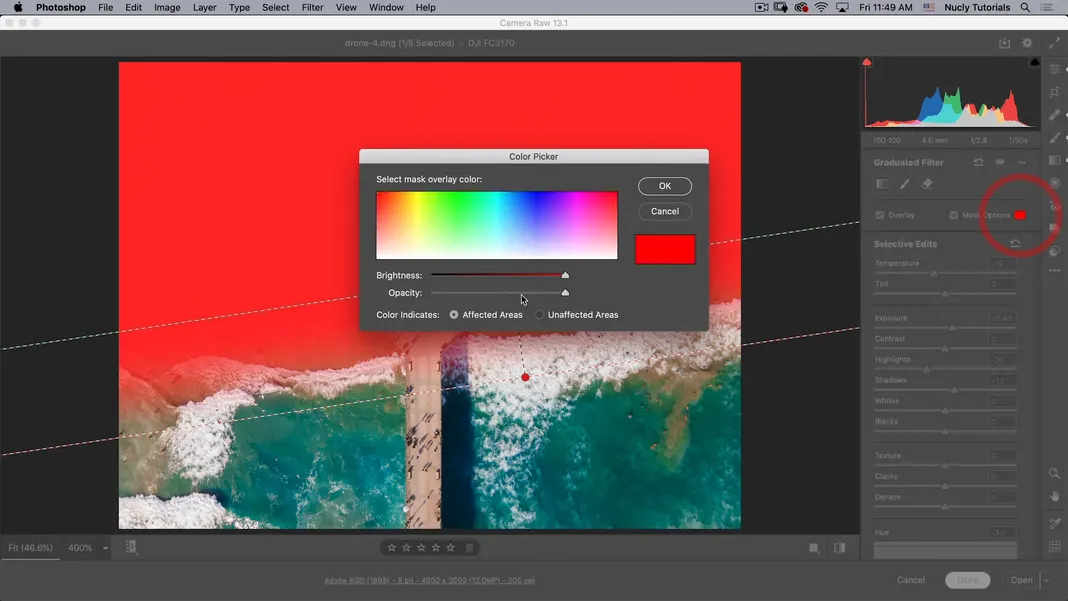
Task: Open the Select menu
Action: 275,7
